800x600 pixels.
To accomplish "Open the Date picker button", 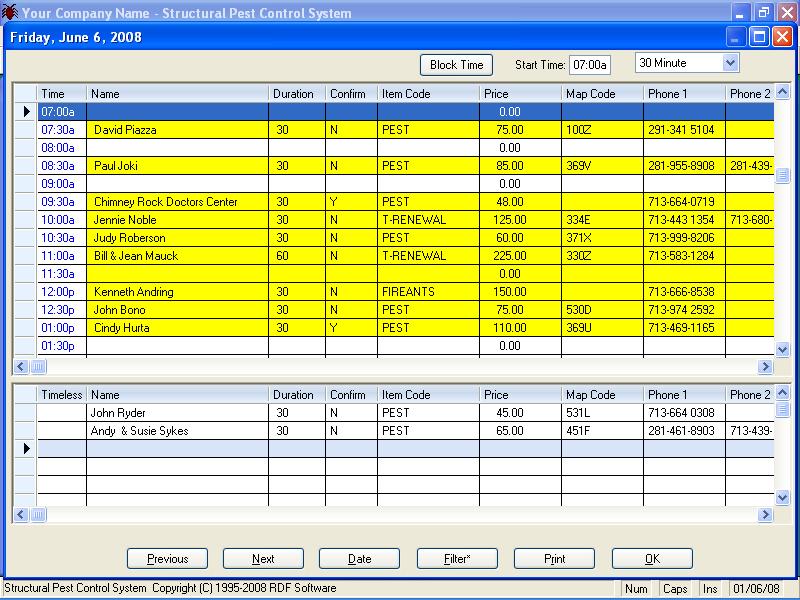I will [359, 559].
